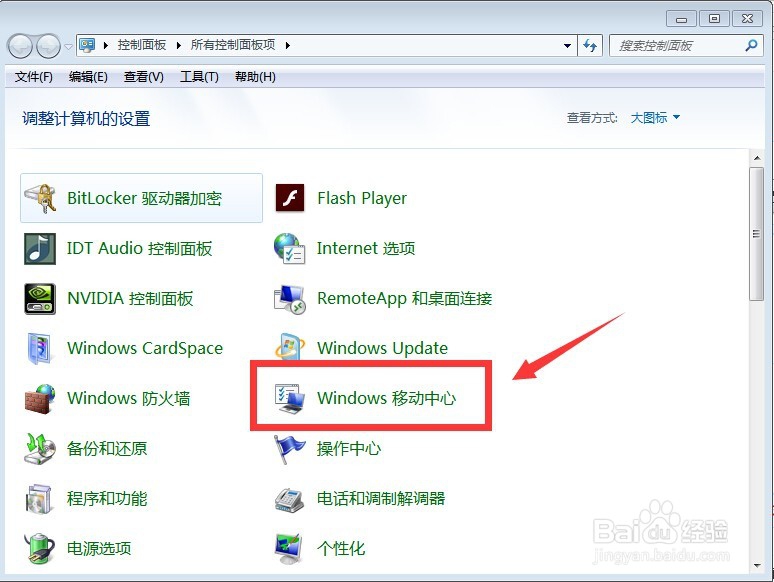Click the RemoteApp 和桌面连接 label

pos(404,299)
